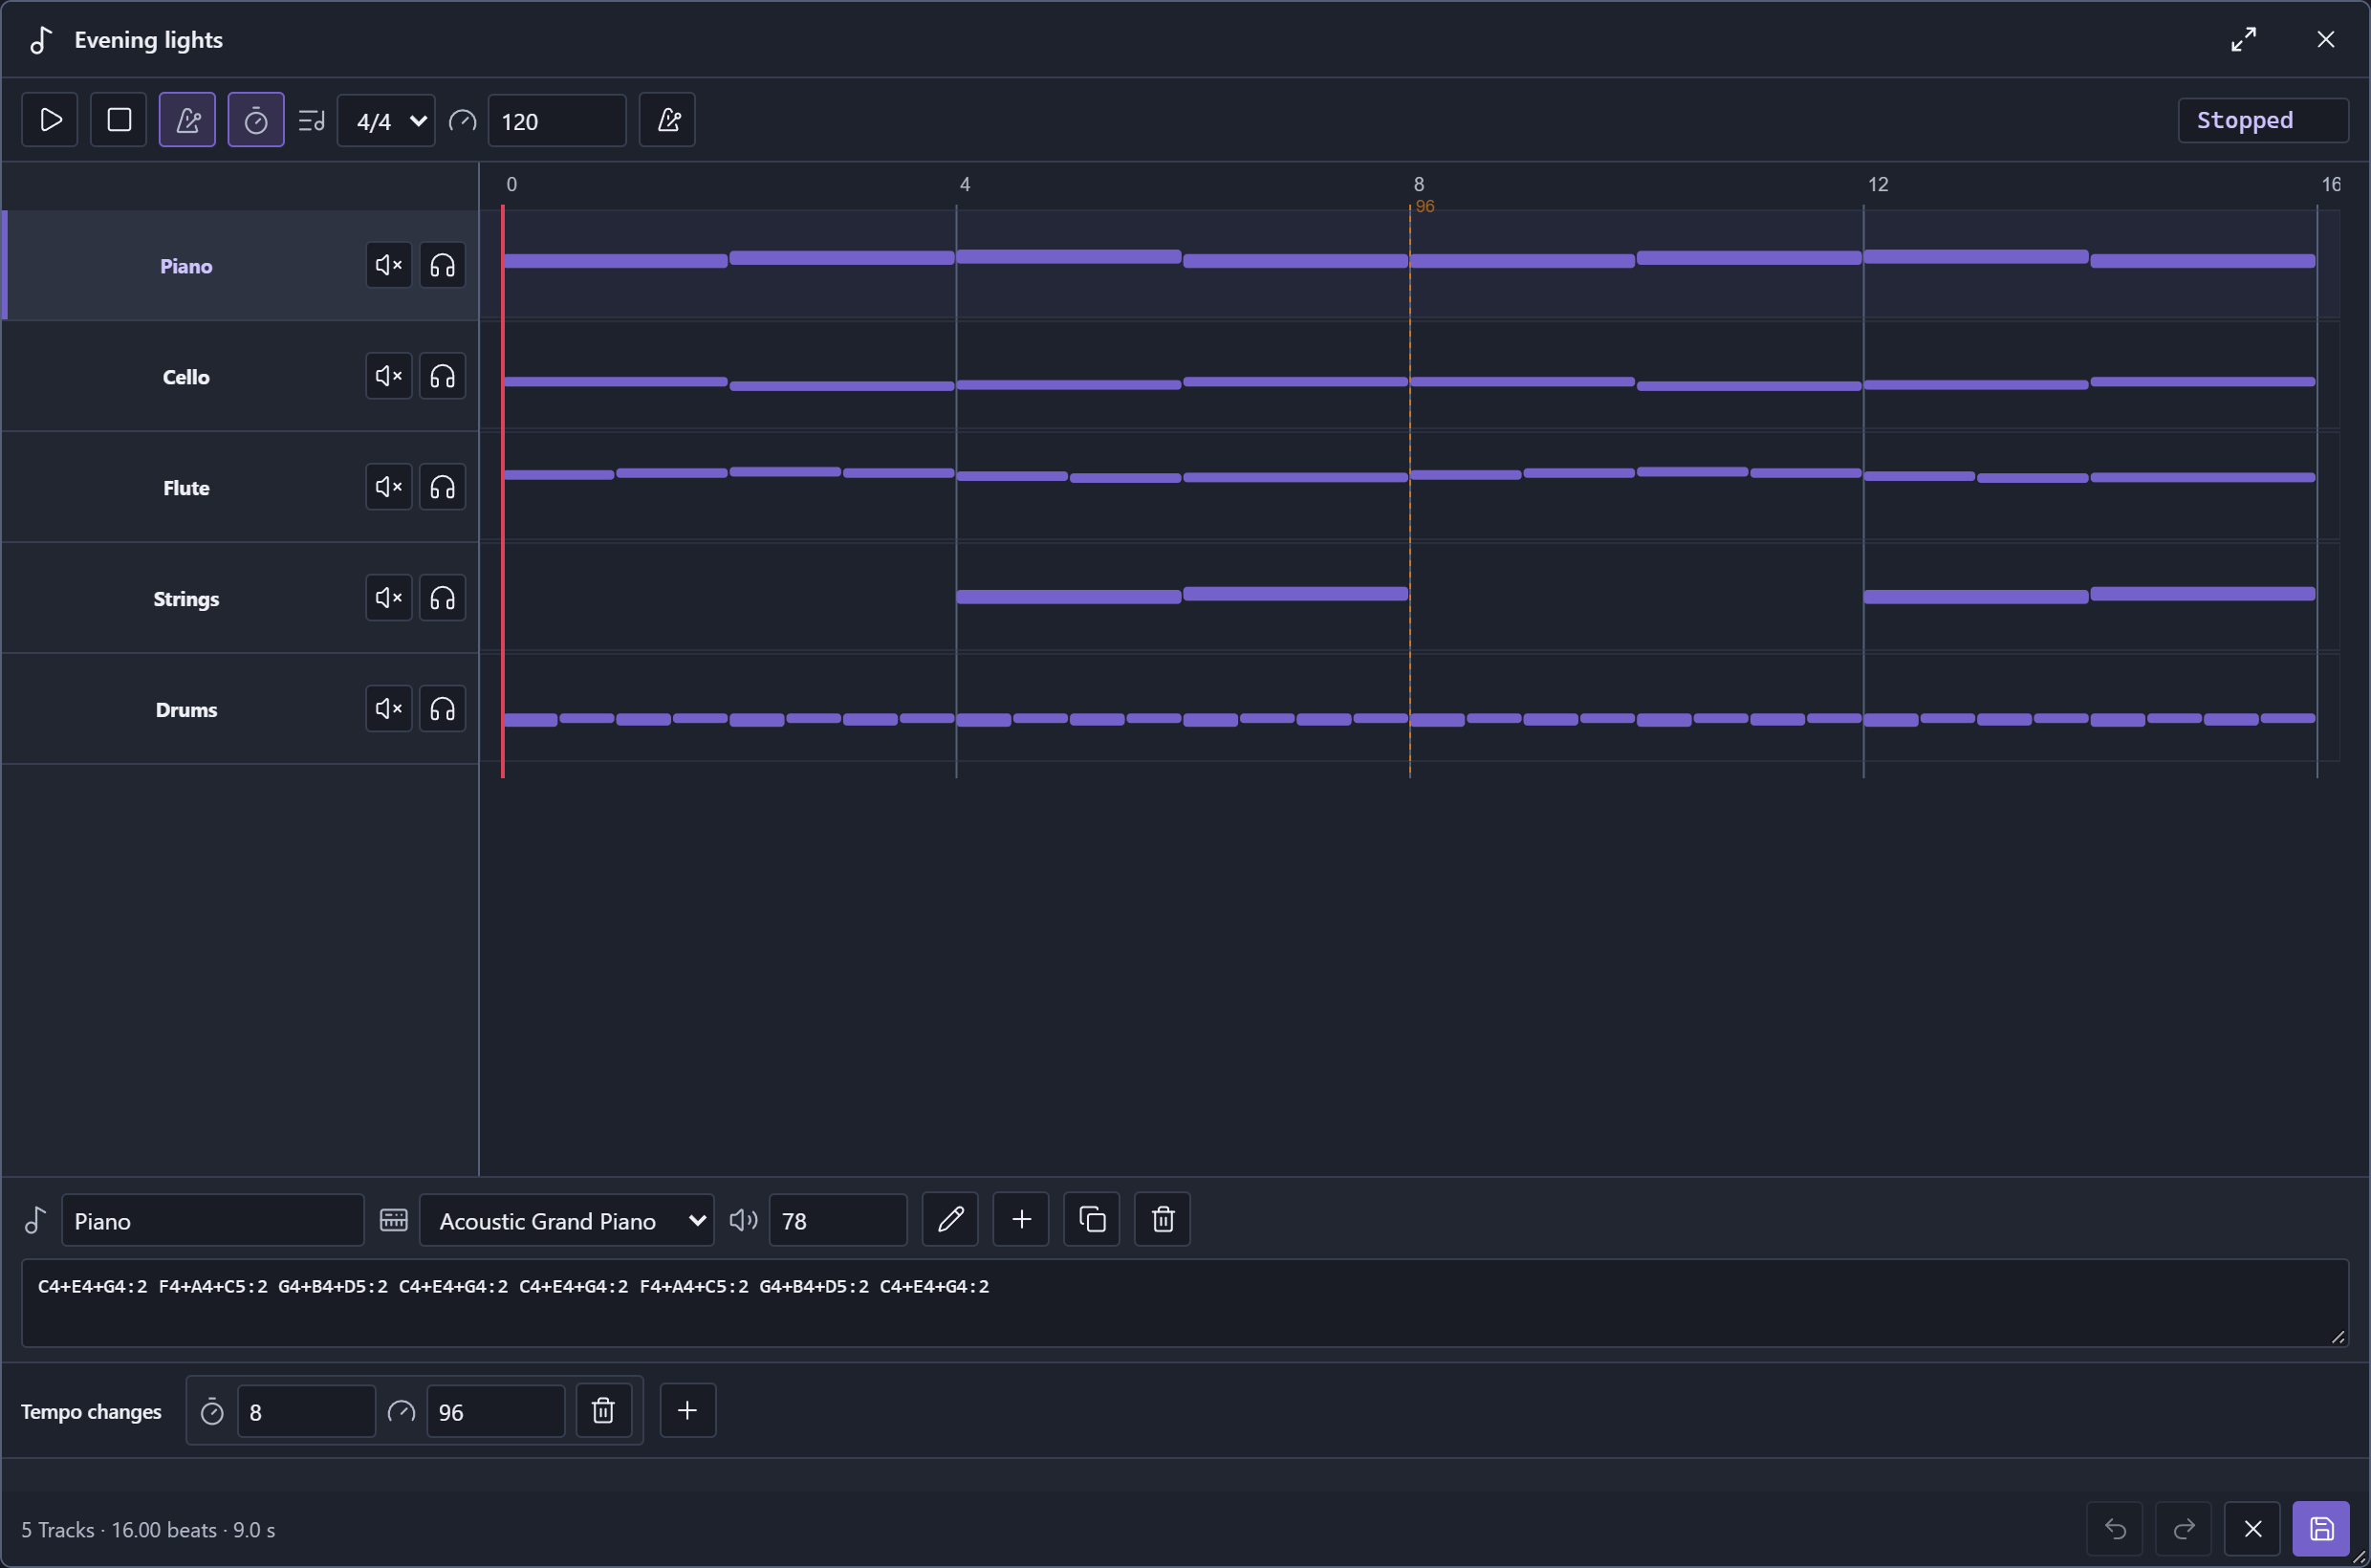This screenshot has height=1568, width=2371.
Task: Stop playback with the square Stop button
Action: (x=119, y=120)
